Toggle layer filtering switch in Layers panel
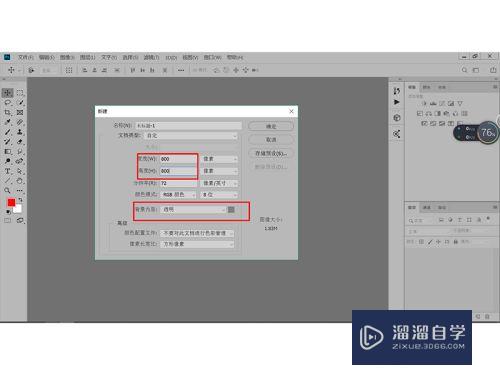This screenshot has height=375, width=500. pos(488,219)
